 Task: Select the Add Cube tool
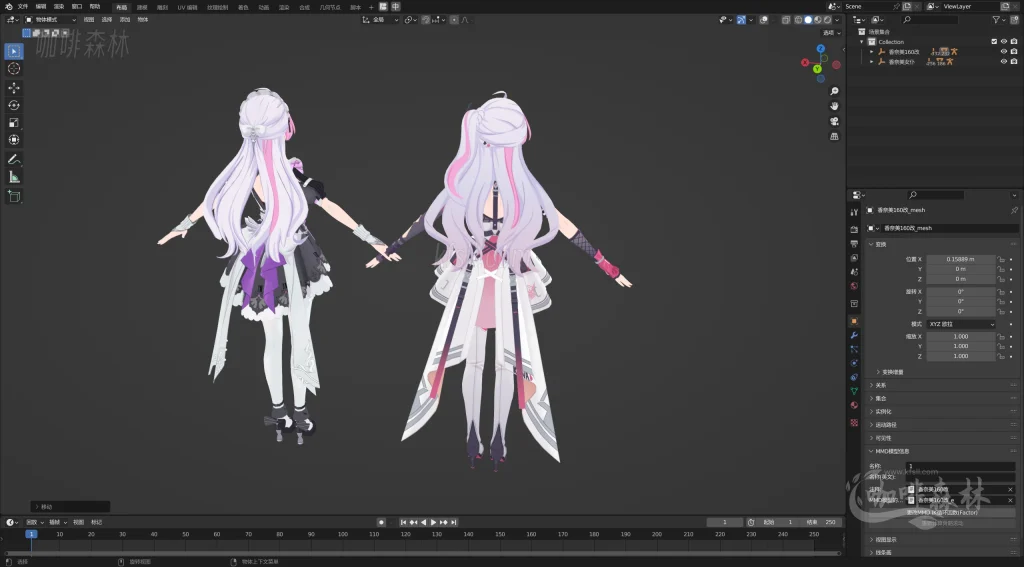14,196
